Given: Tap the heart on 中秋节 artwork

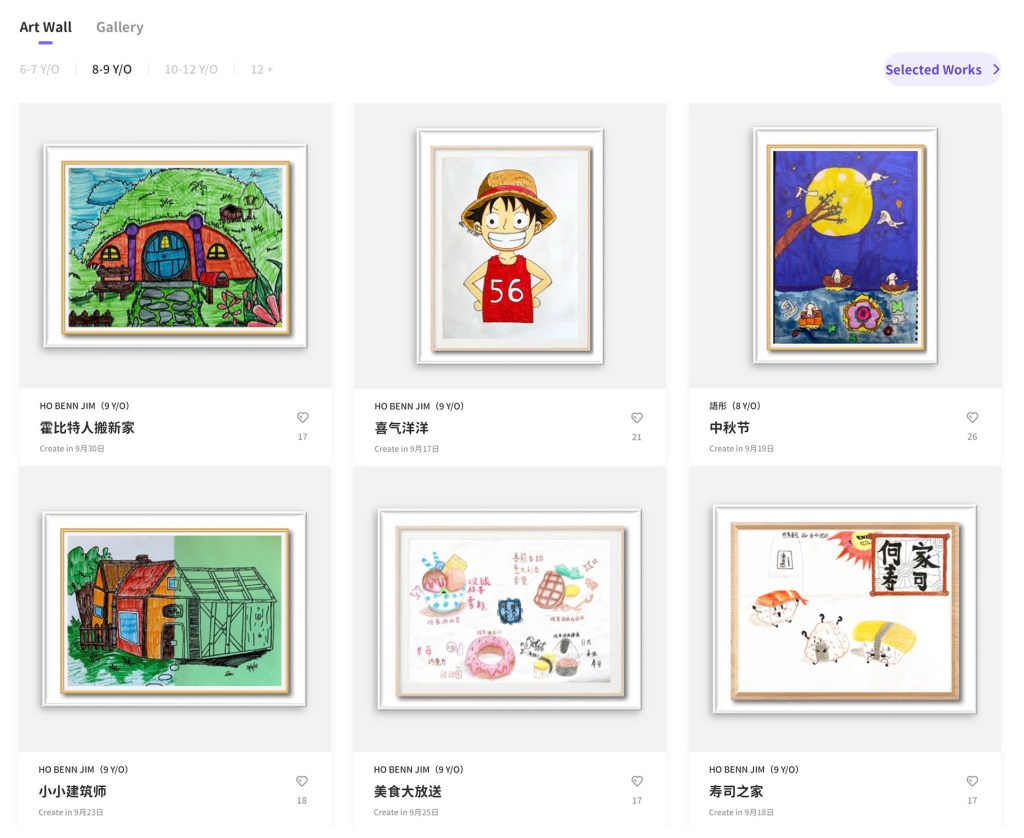Looking at the screenshot, I should pos(972,417).
